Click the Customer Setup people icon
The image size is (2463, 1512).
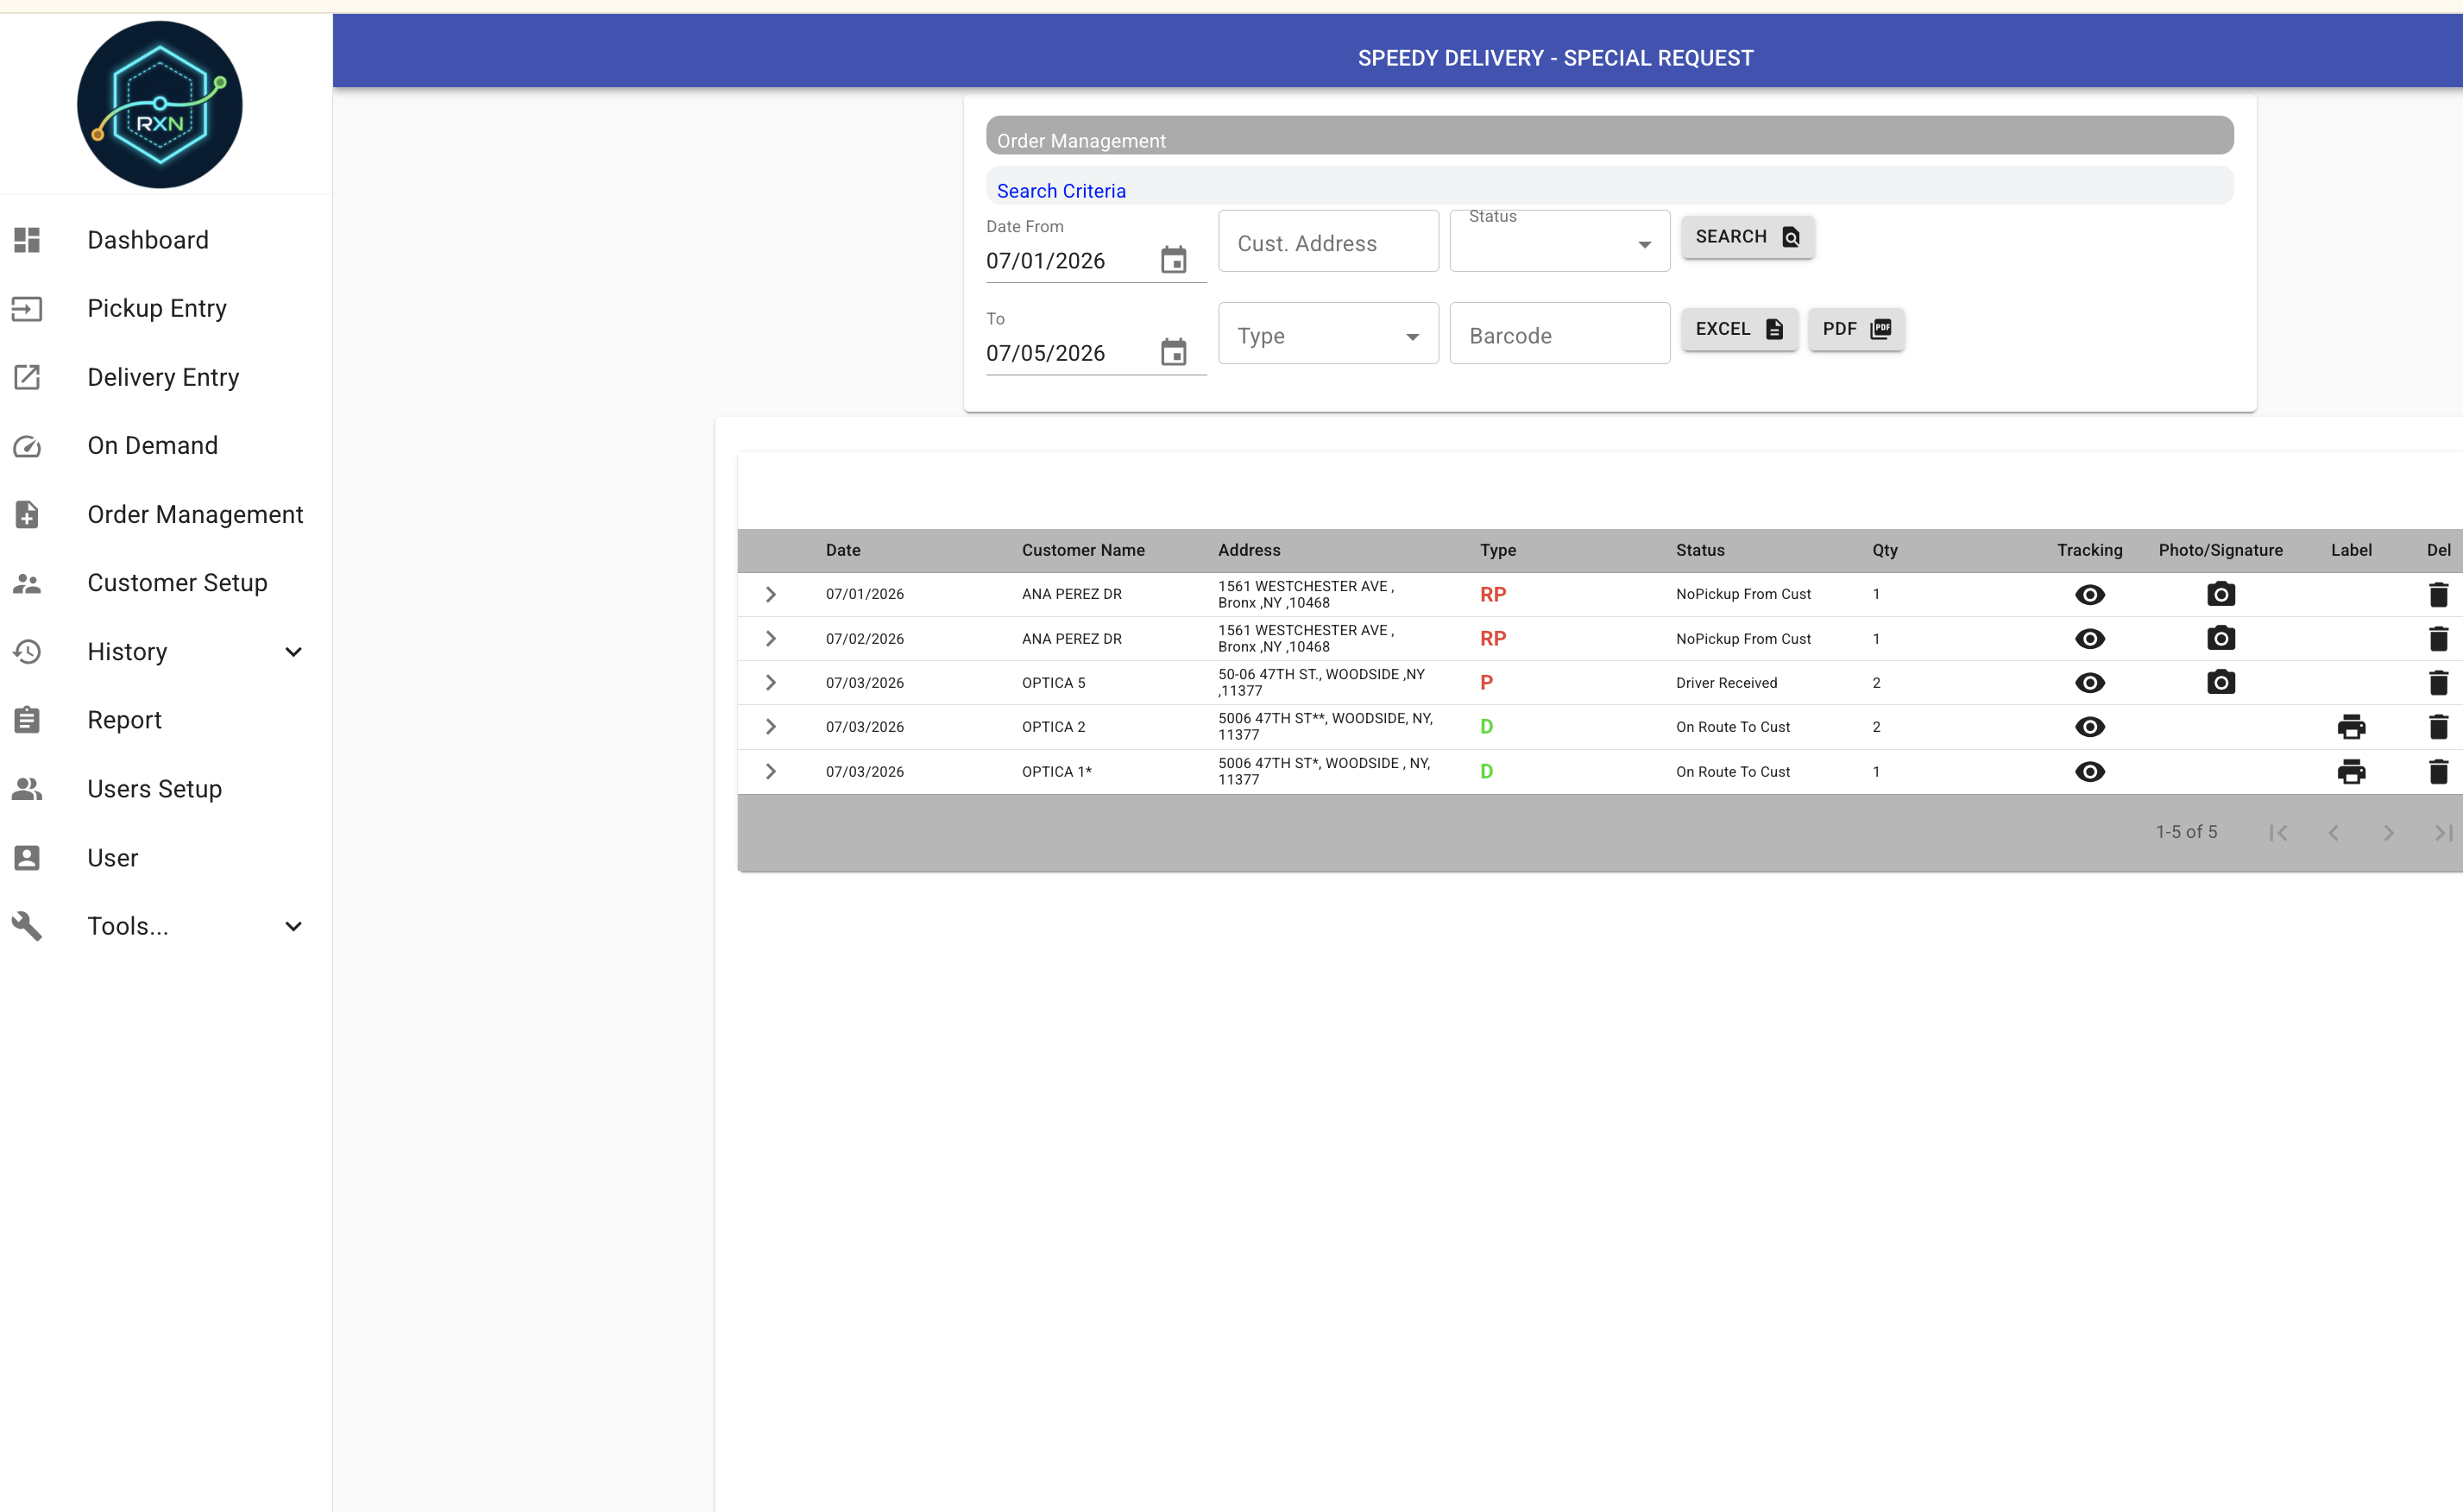coord(27,583)
